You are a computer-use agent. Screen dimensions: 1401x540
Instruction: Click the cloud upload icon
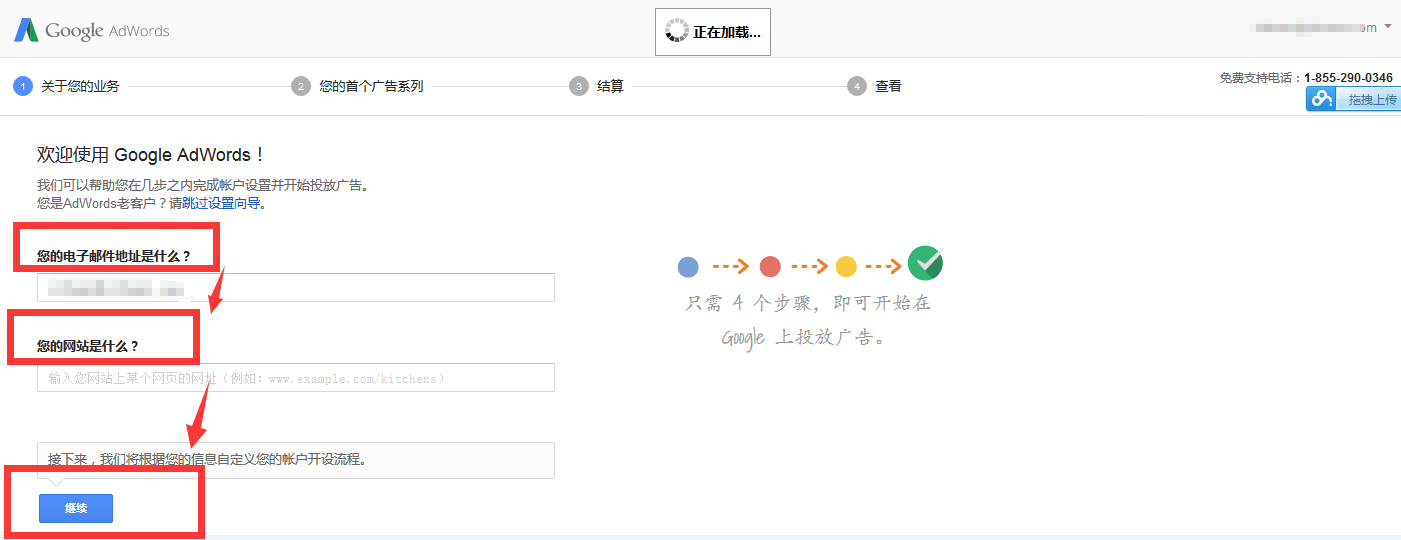(1323, 99)
